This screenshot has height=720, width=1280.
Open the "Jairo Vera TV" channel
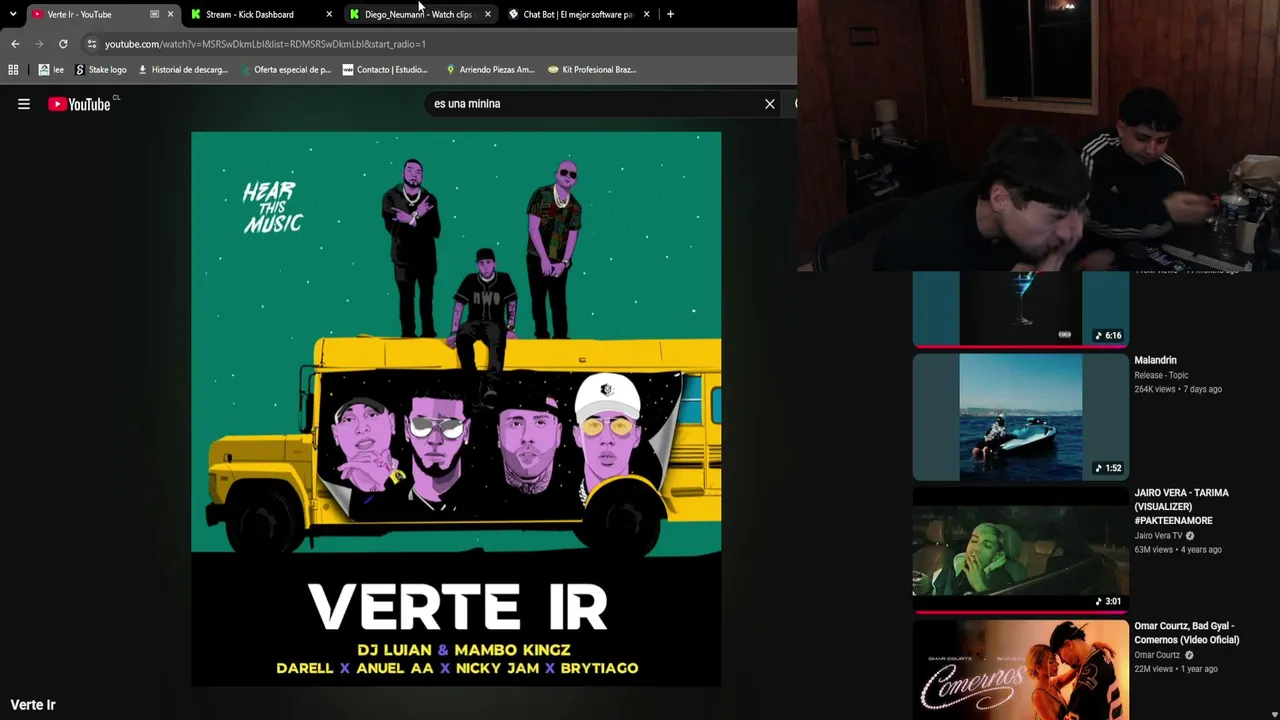(1158, 536)
